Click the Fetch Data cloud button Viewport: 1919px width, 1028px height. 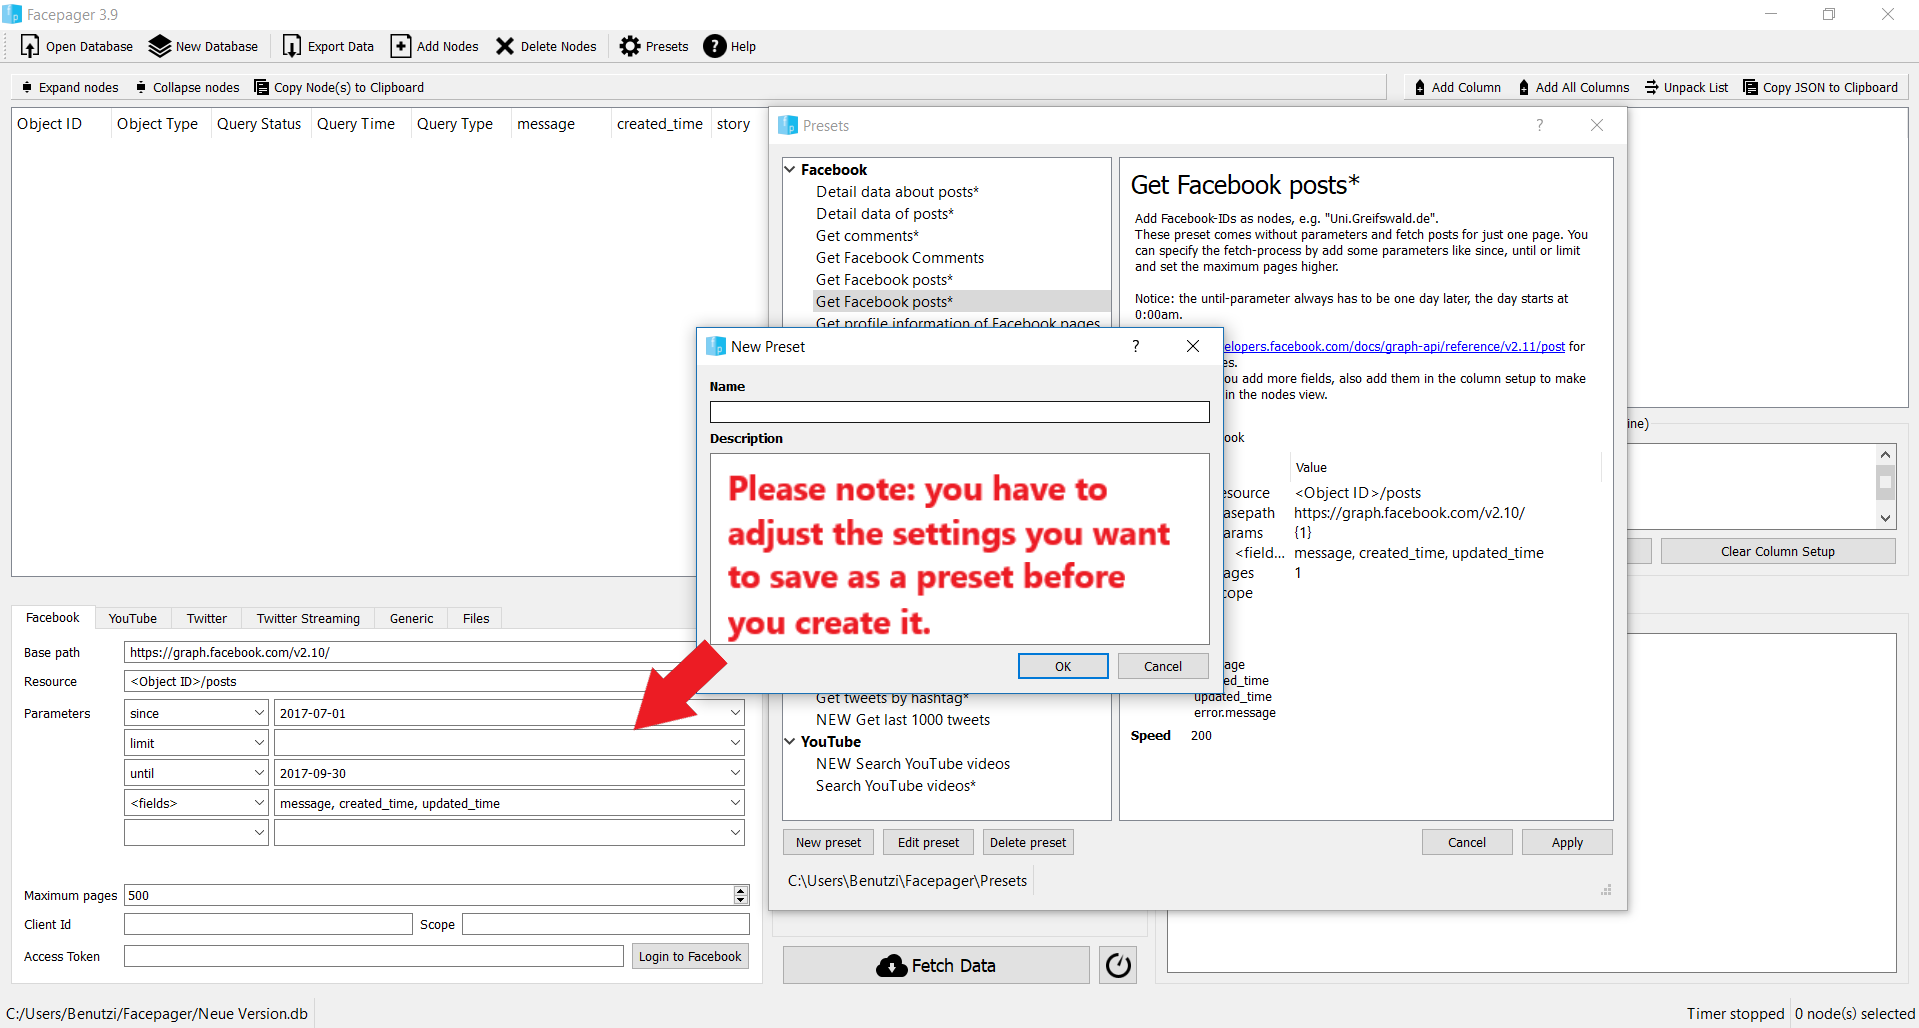pyautogui.click(x=936, y=965)
